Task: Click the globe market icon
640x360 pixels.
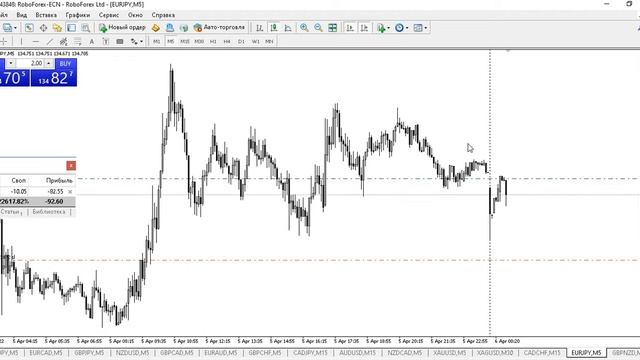Action: [x=184, y=28]
